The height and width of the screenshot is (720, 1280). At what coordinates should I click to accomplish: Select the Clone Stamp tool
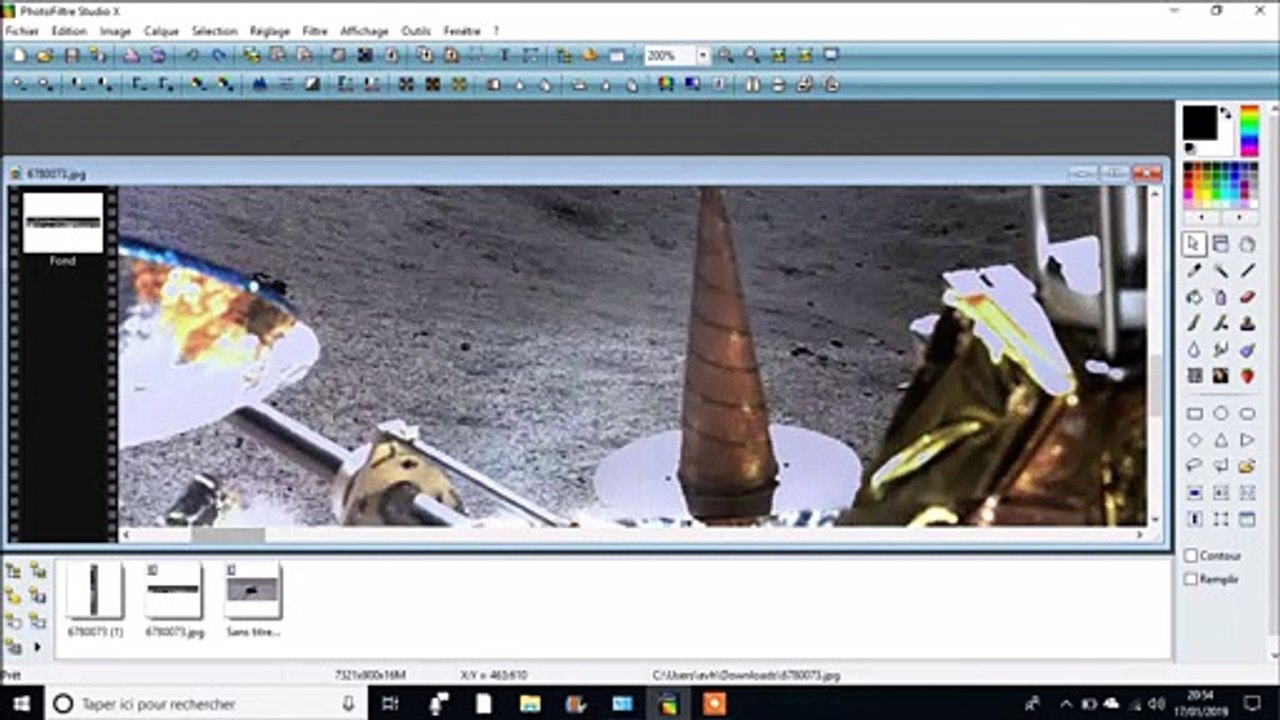point(1247,323)
